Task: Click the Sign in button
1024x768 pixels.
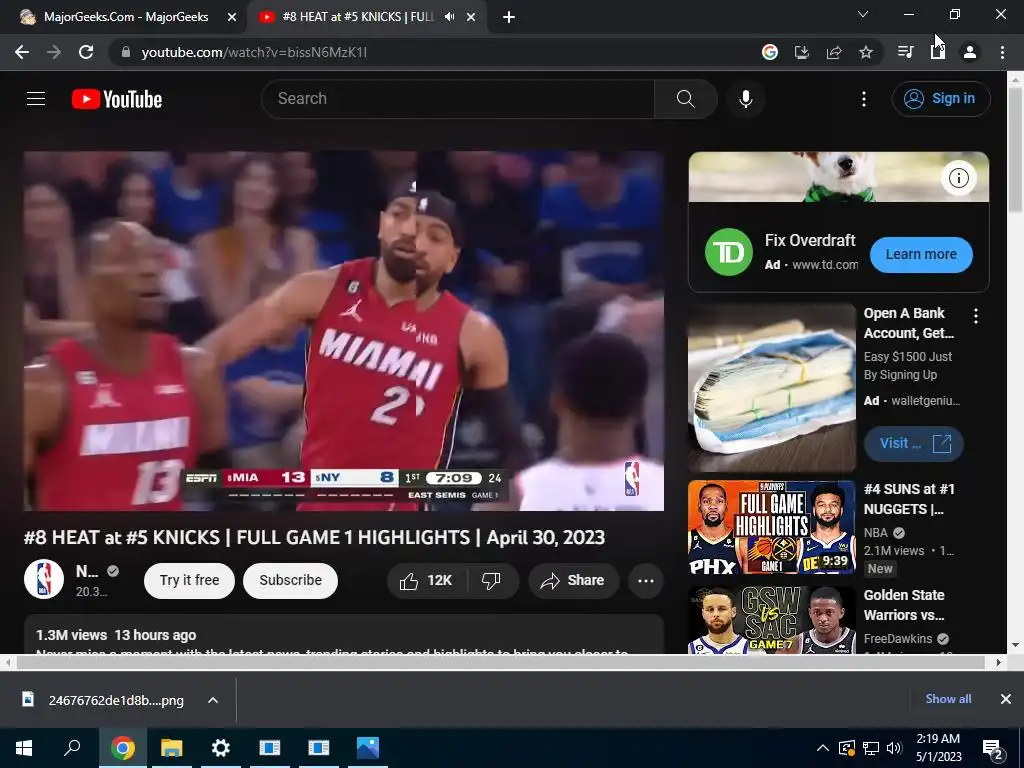Action: click(x=941, y=99)
